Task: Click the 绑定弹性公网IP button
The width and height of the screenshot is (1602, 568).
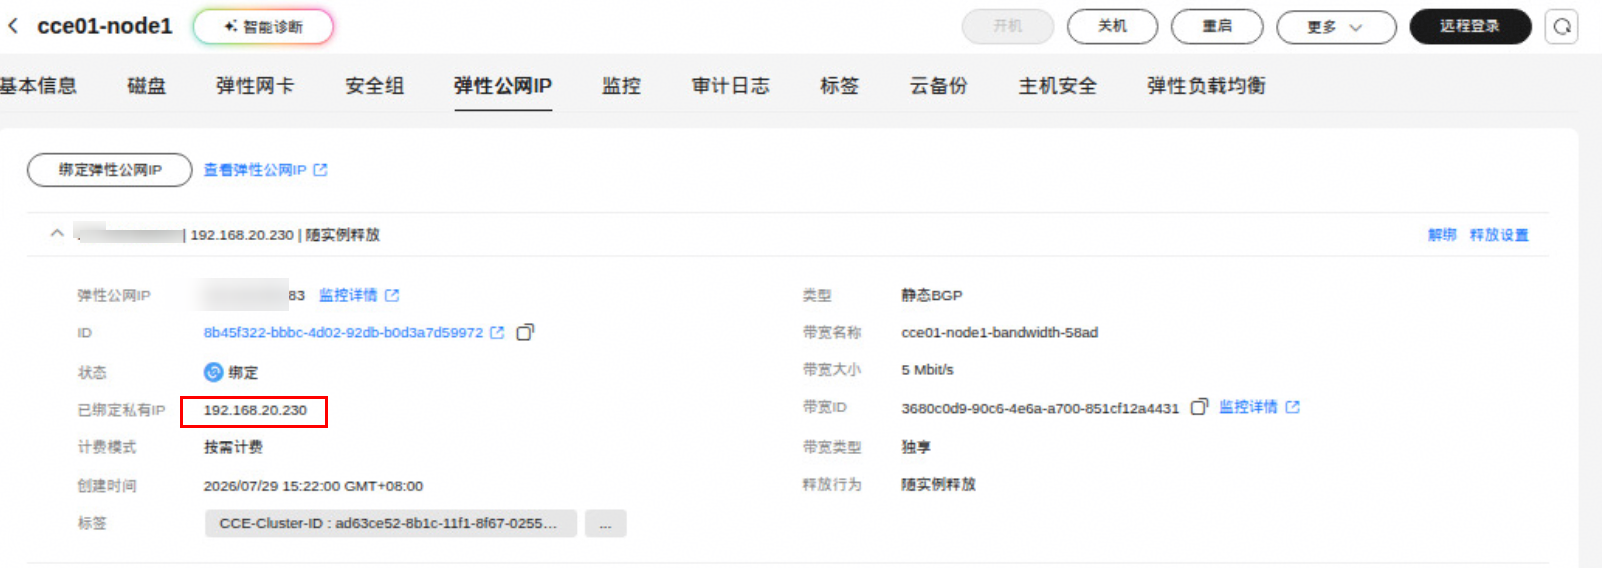Action: pyautogui.click(x=110, y=170)
